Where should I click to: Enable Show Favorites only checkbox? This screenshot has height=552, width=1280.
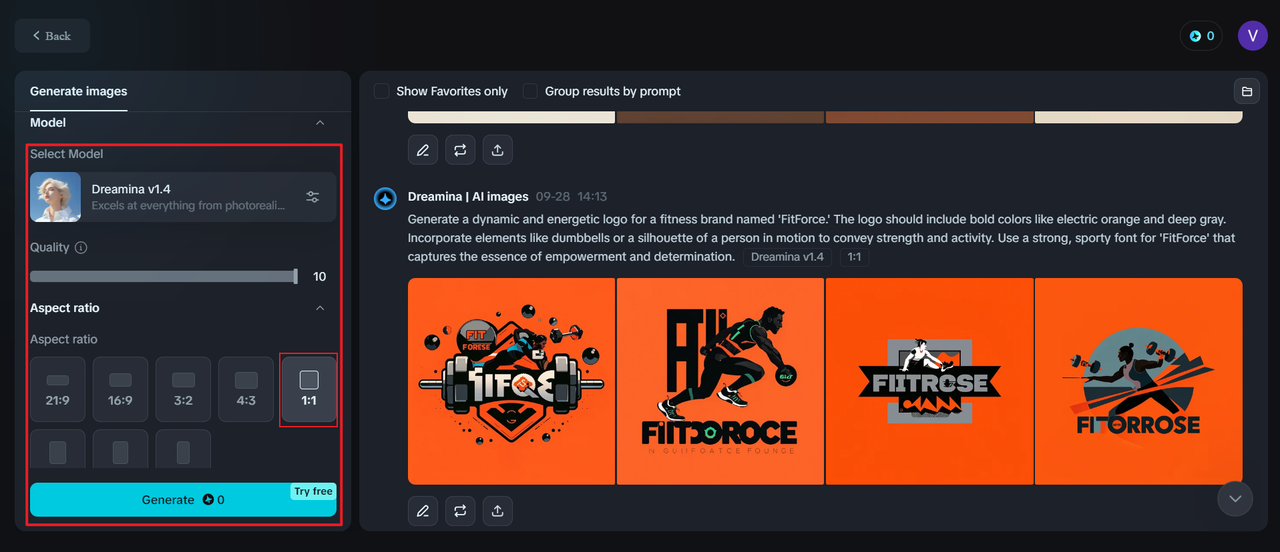382,91
